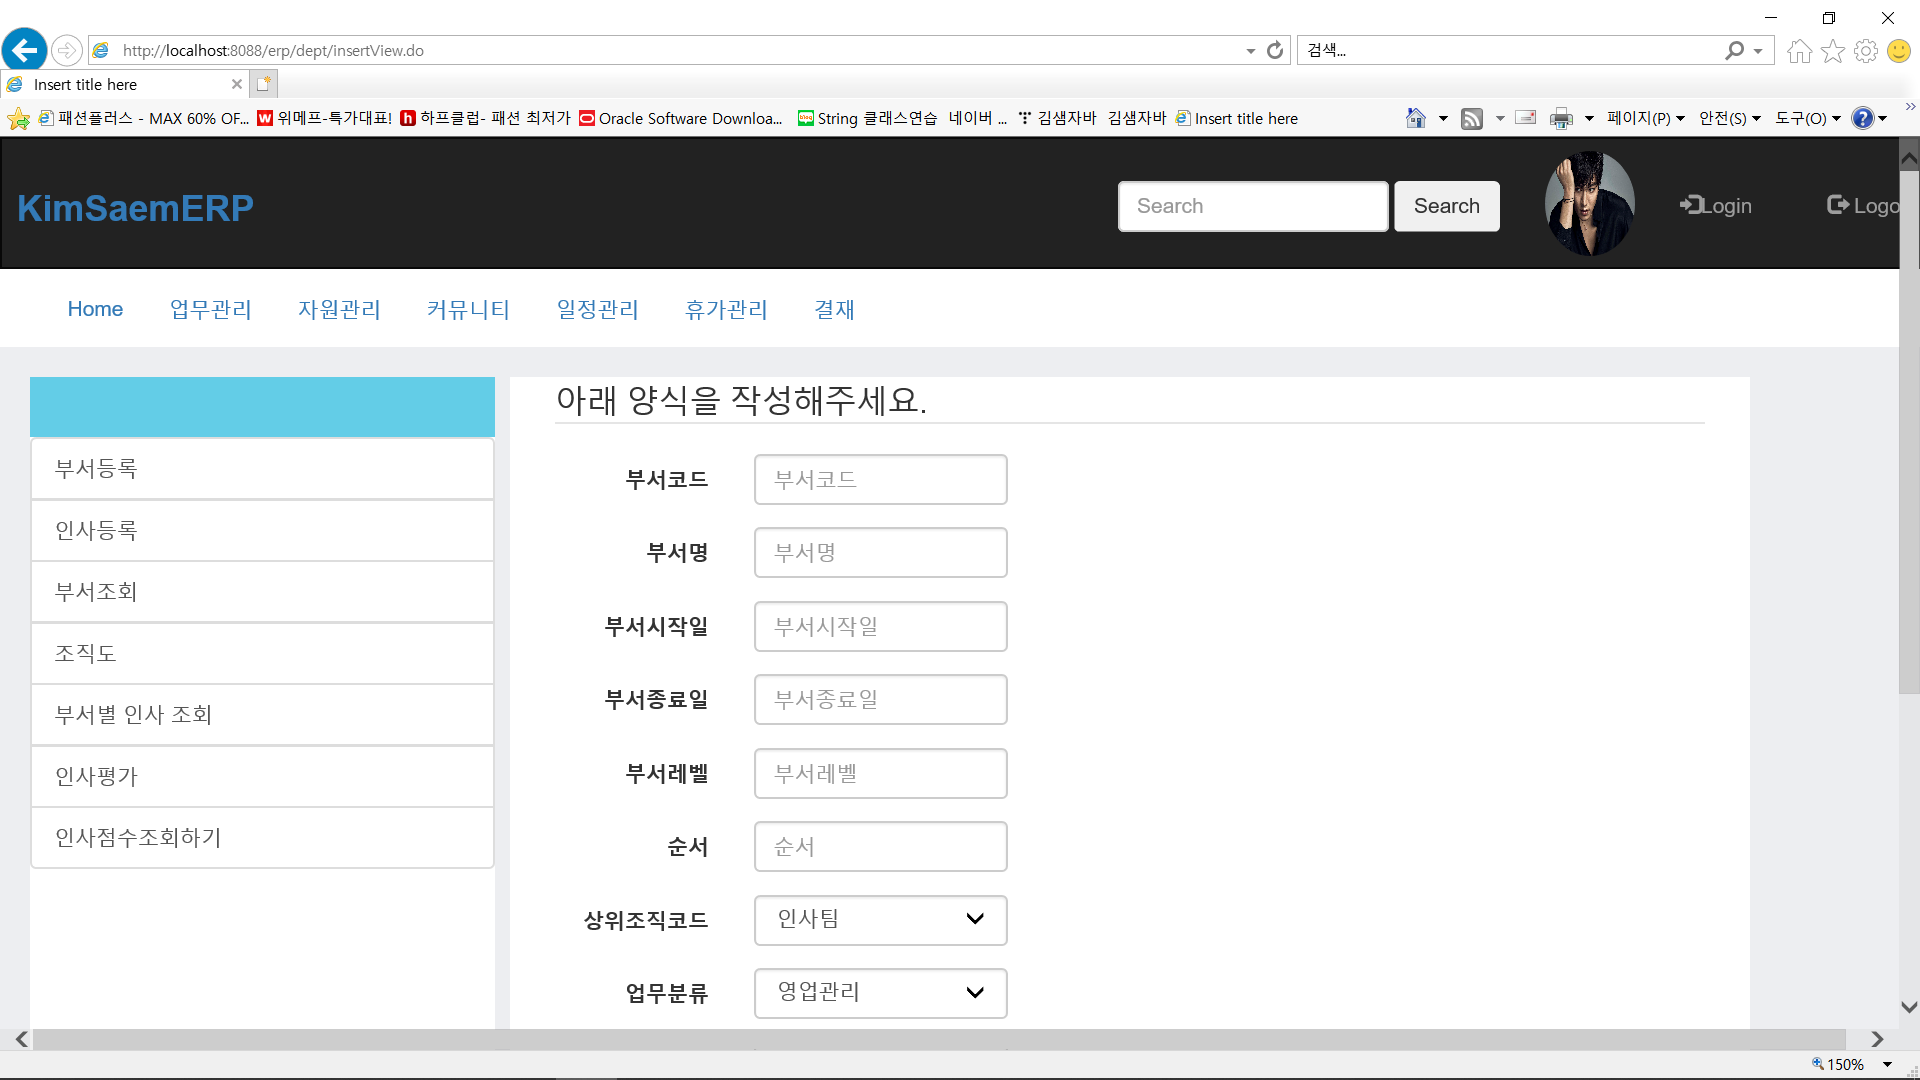Expand the 업무분류 dropdown
The height and width of the screenshot is (1080, 1920).
pyautogui.click(x=880, y=993)
